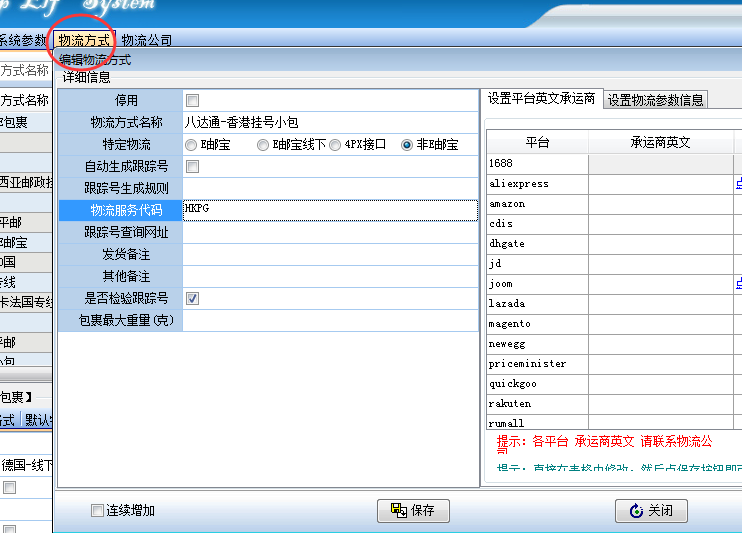
Task: Click the refresh icon on 关闭 button
Action: point(636,510)
